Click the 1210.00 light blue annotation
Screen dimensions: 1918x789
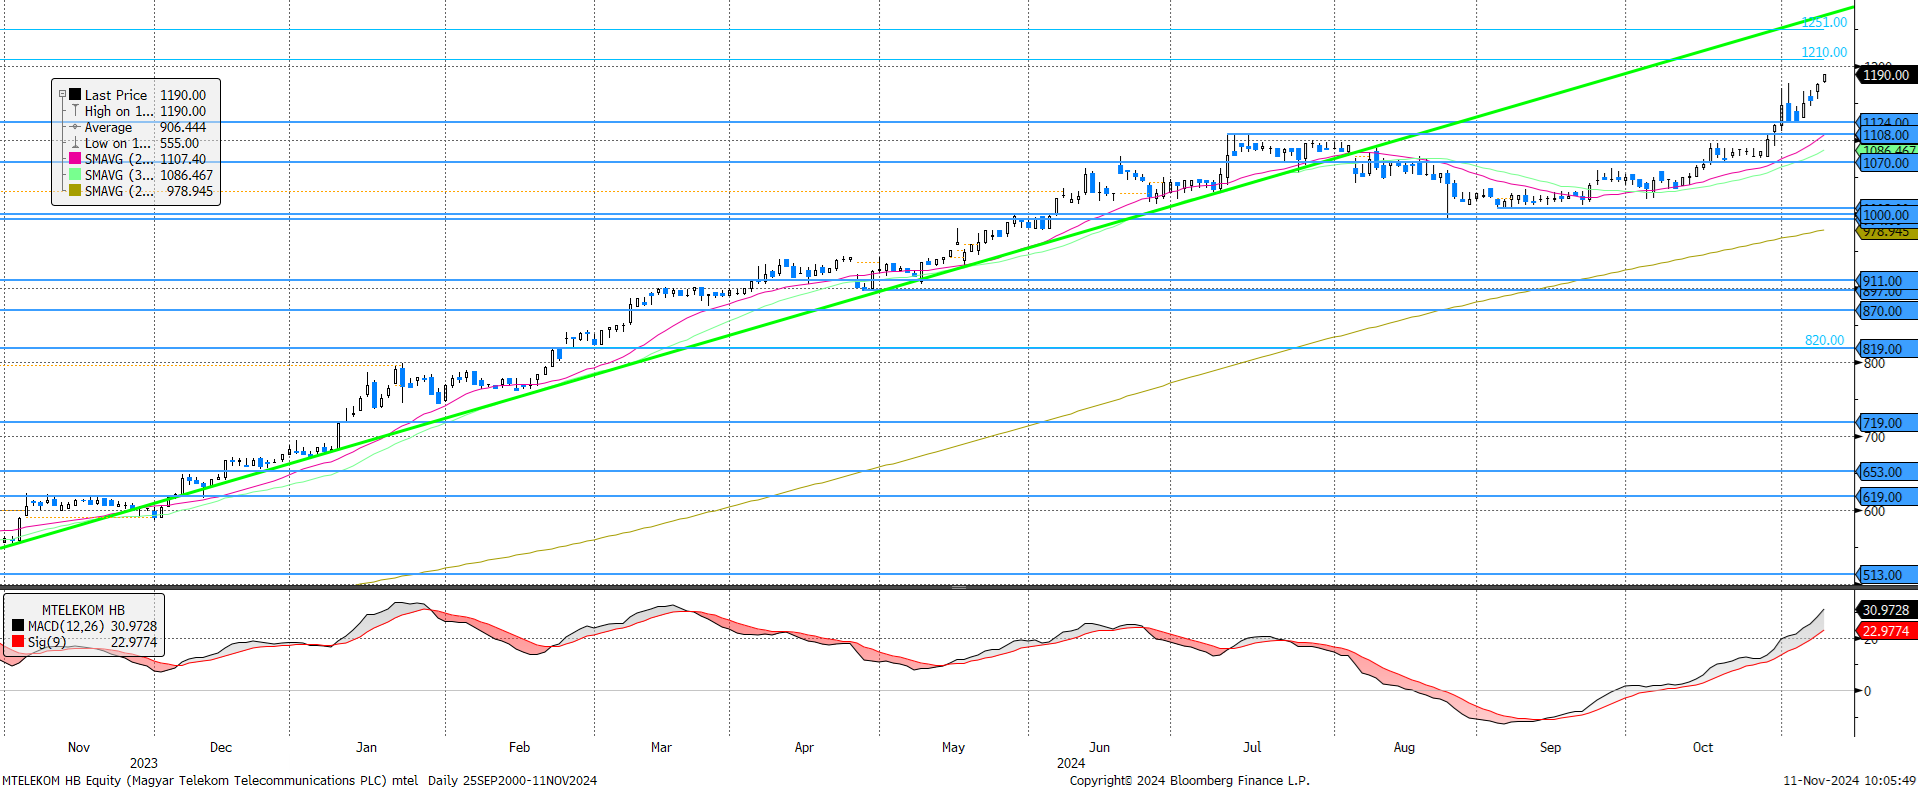pos(1824,52)
